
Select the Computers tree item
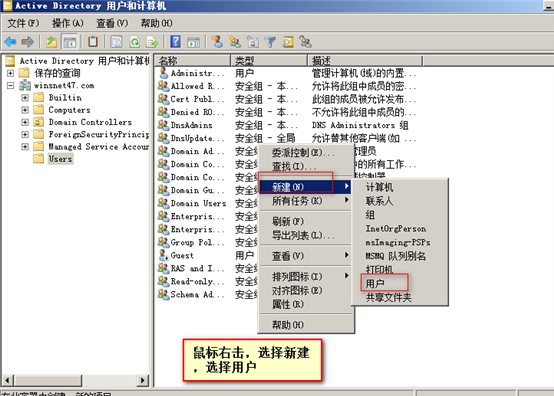[x=69, y=110]
